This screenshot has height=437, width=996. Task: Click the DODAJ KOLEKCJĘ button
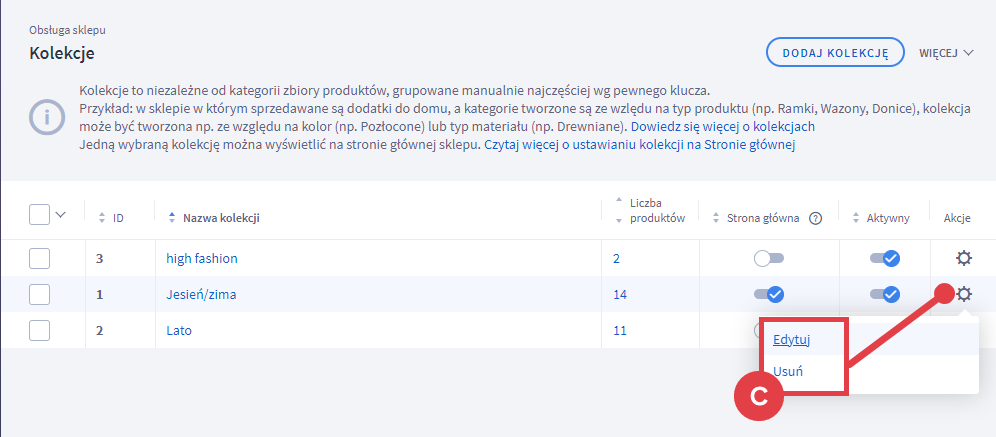click(x=835, y=53)
